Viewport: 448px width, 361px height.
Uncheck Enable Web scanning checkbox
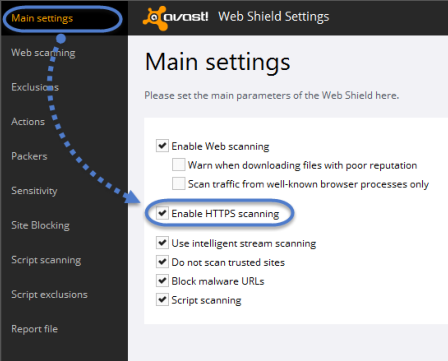(162, 146)
